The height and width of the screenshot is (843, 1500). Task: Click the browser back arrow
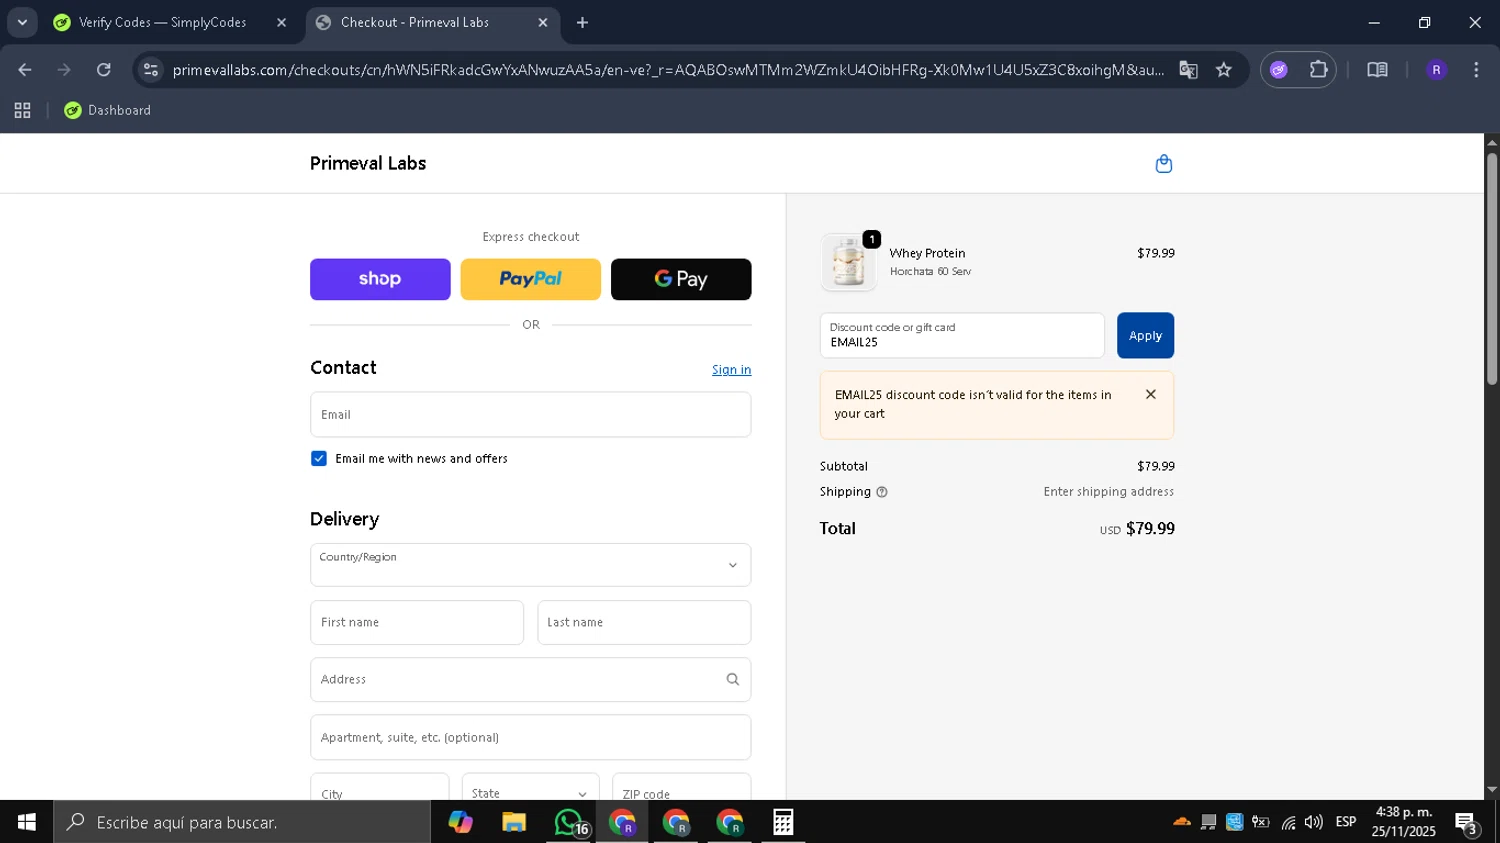[25, 70]
